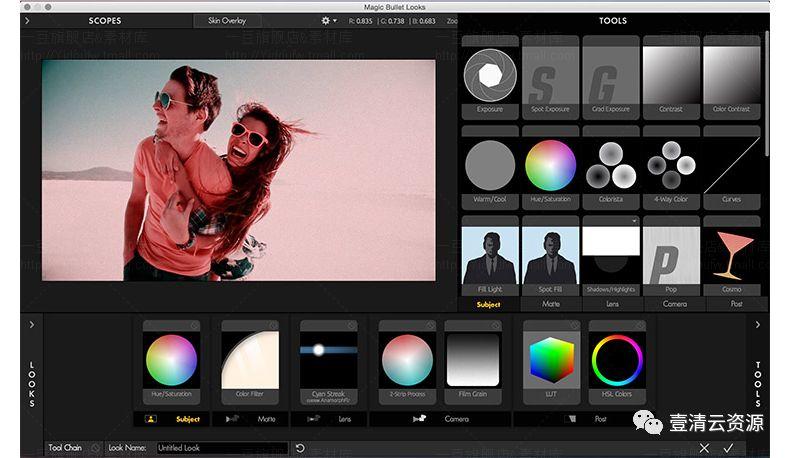The height and width of the screenshot is (458, 790).
Task: Select Hue/Saturation card in the tool chain
Action: (171, 362)
